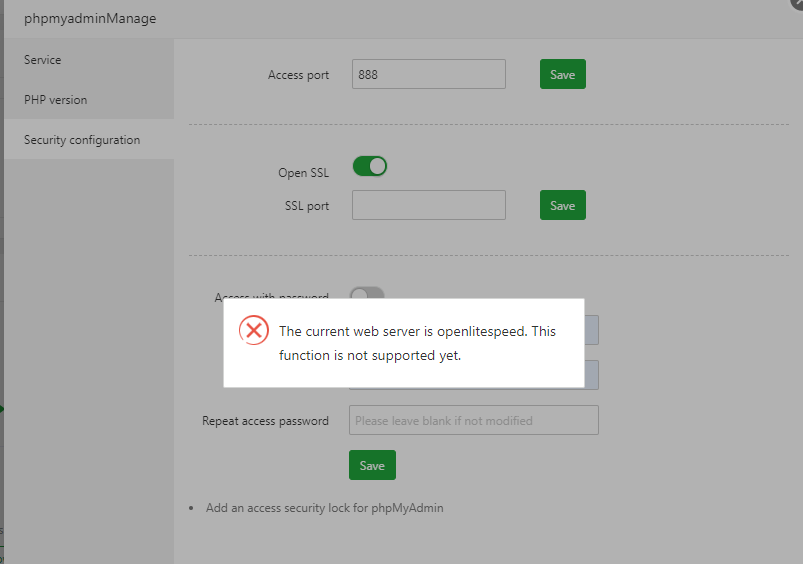Click the phpMyAdmin security lock hint text

click(x=324, y=508)
